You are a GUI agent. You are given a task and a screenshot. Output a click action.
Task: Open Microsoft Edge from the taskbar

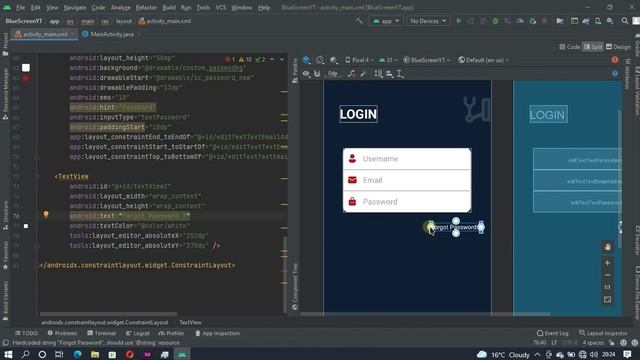click(x=77, y=354)
